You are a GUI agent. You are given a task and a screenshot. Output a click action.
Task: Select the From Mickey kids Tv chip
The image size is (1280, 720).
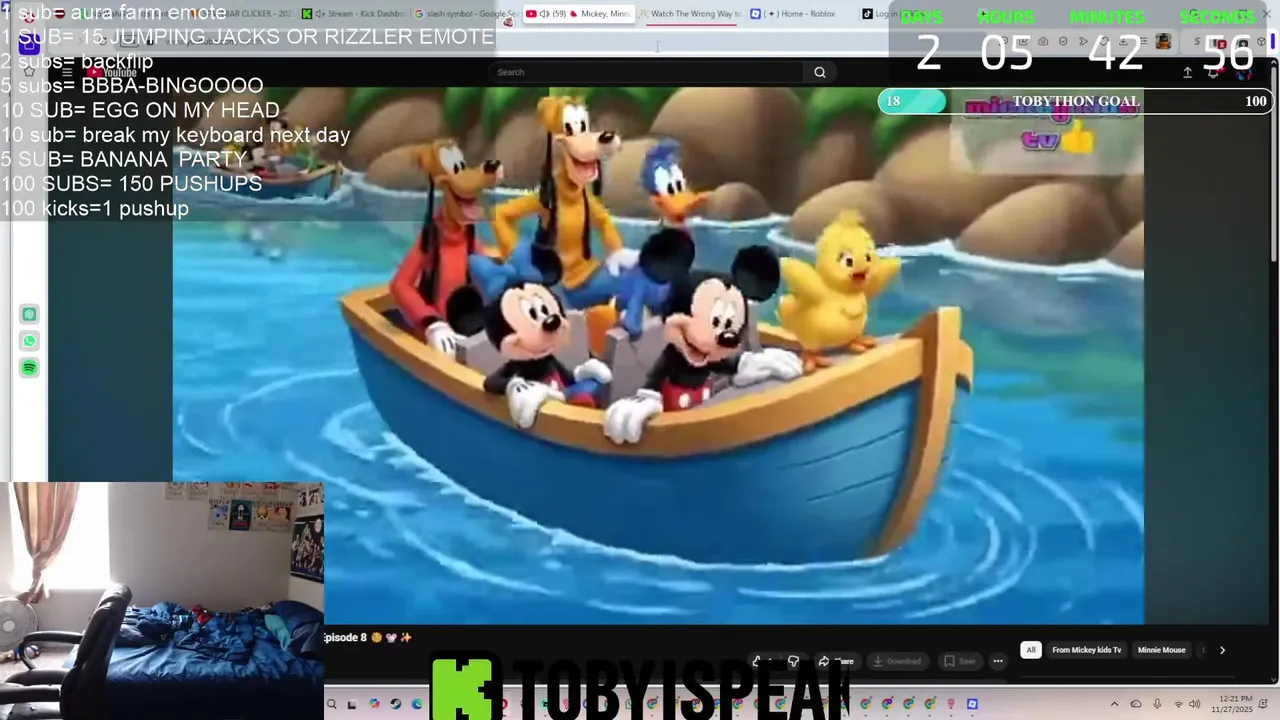coord(1087,650)
